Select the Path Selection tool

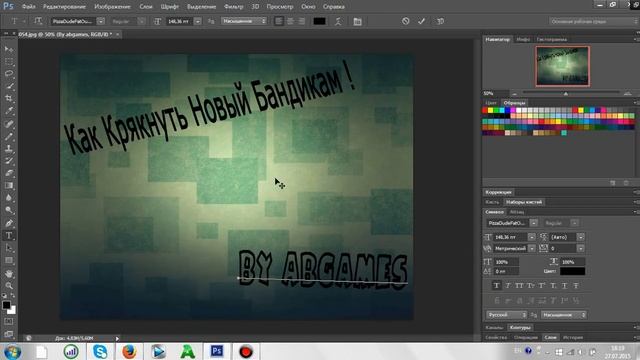click(9, 248)
